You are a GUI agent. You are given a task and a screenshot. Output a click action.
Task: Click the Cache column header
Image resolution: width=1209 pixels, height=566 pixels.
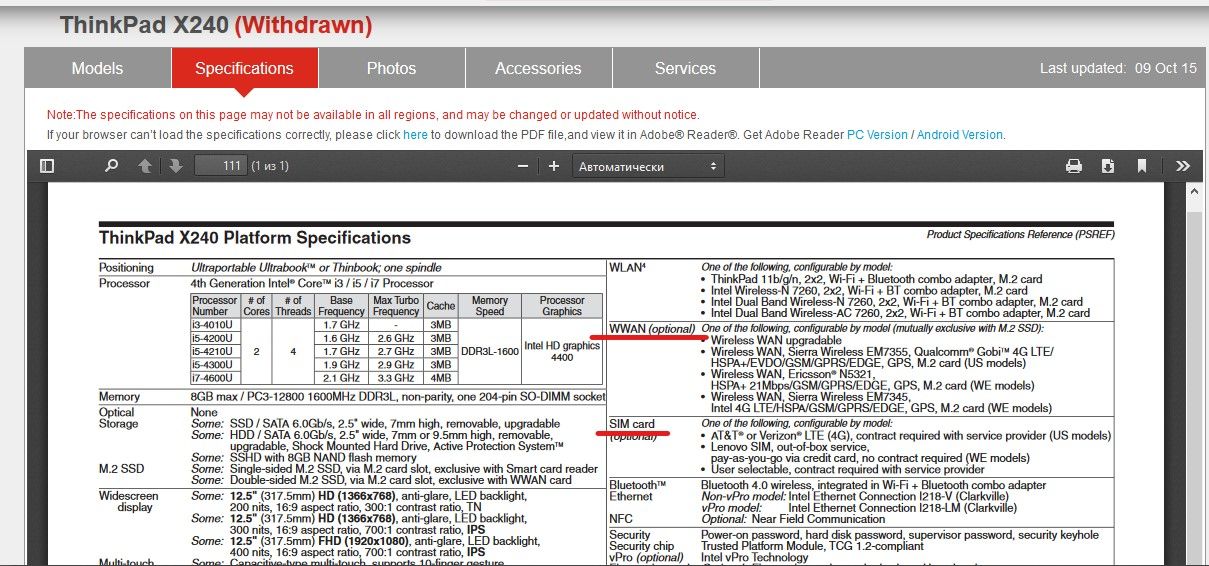tap(440, 306)
